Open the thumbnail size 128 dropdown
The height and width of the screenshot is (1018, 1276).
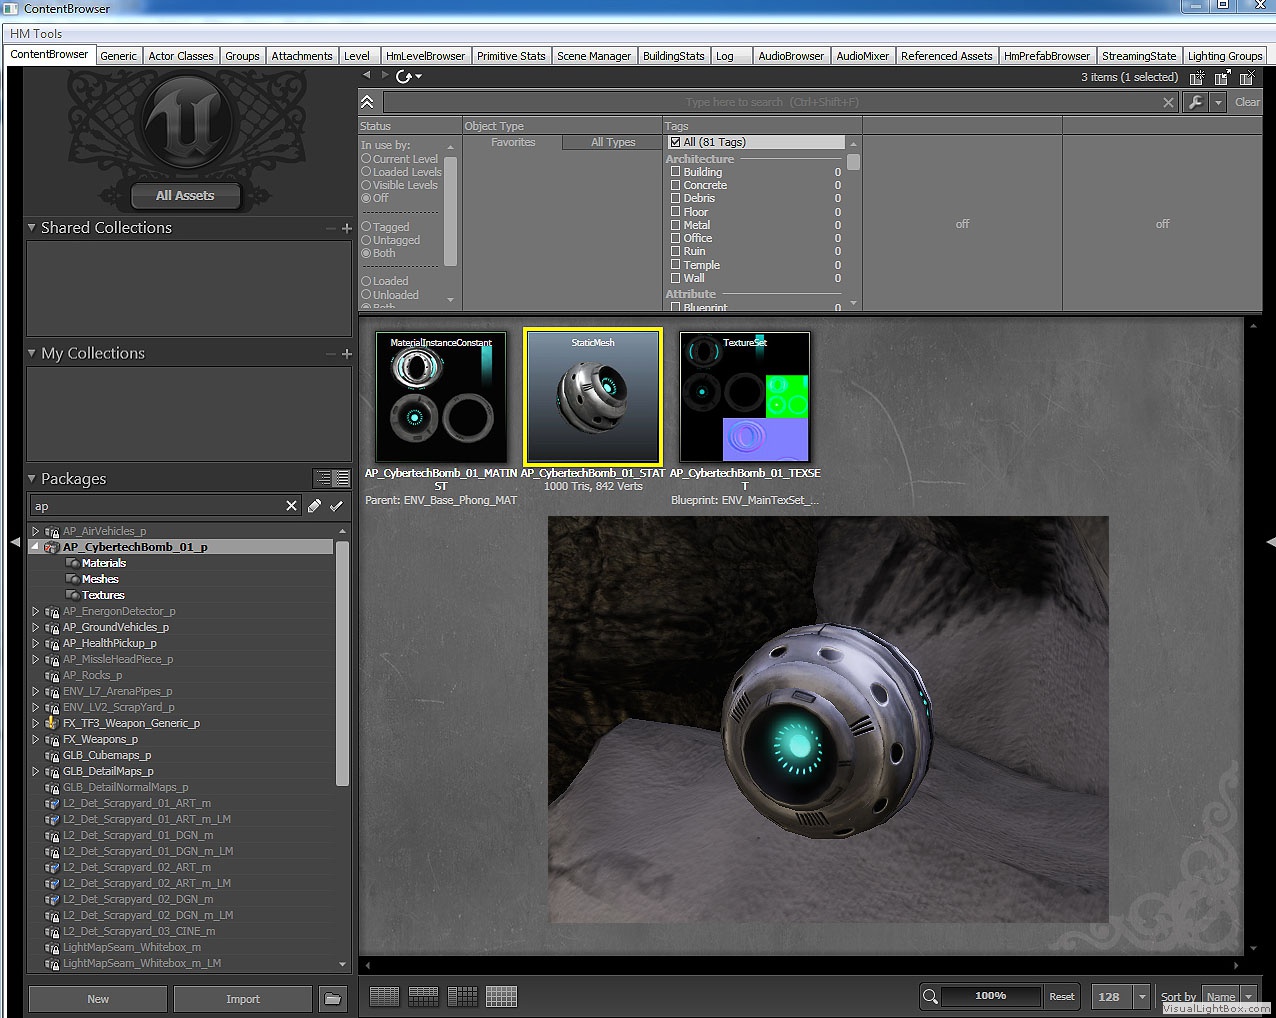[x=1142, y=997]
